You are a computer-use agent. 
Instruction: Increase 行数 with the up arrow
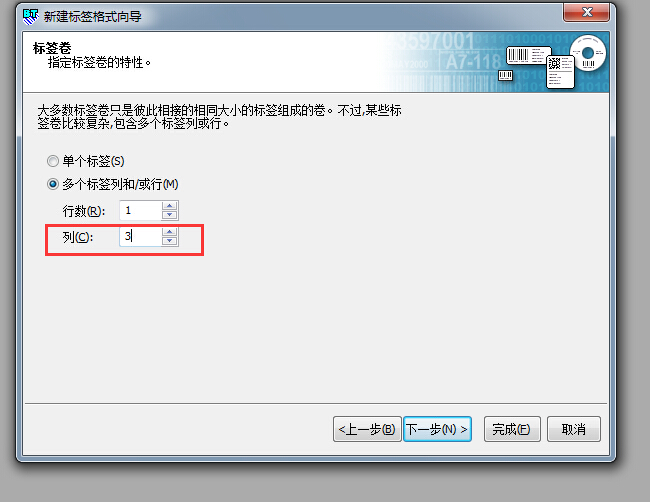pos(170,206)
